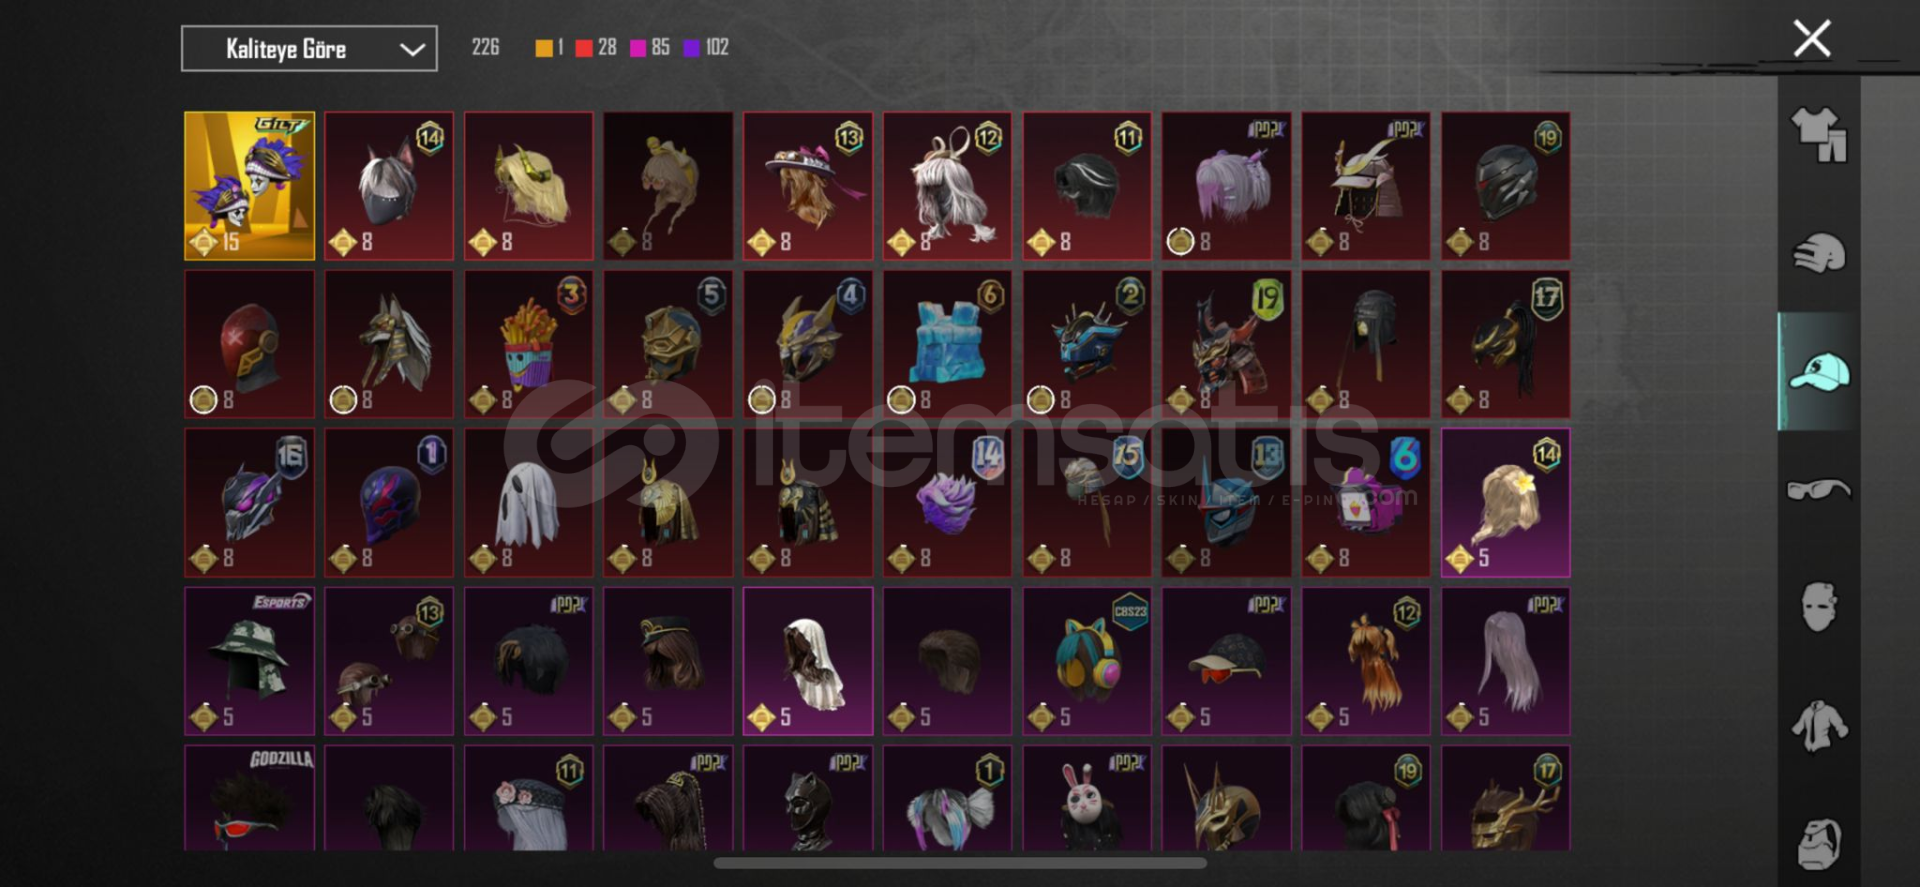Image resolution: width=1920 pixels, height=887 pixels.
Task: Filter by the pink quality showing 85
Action: 650,48
